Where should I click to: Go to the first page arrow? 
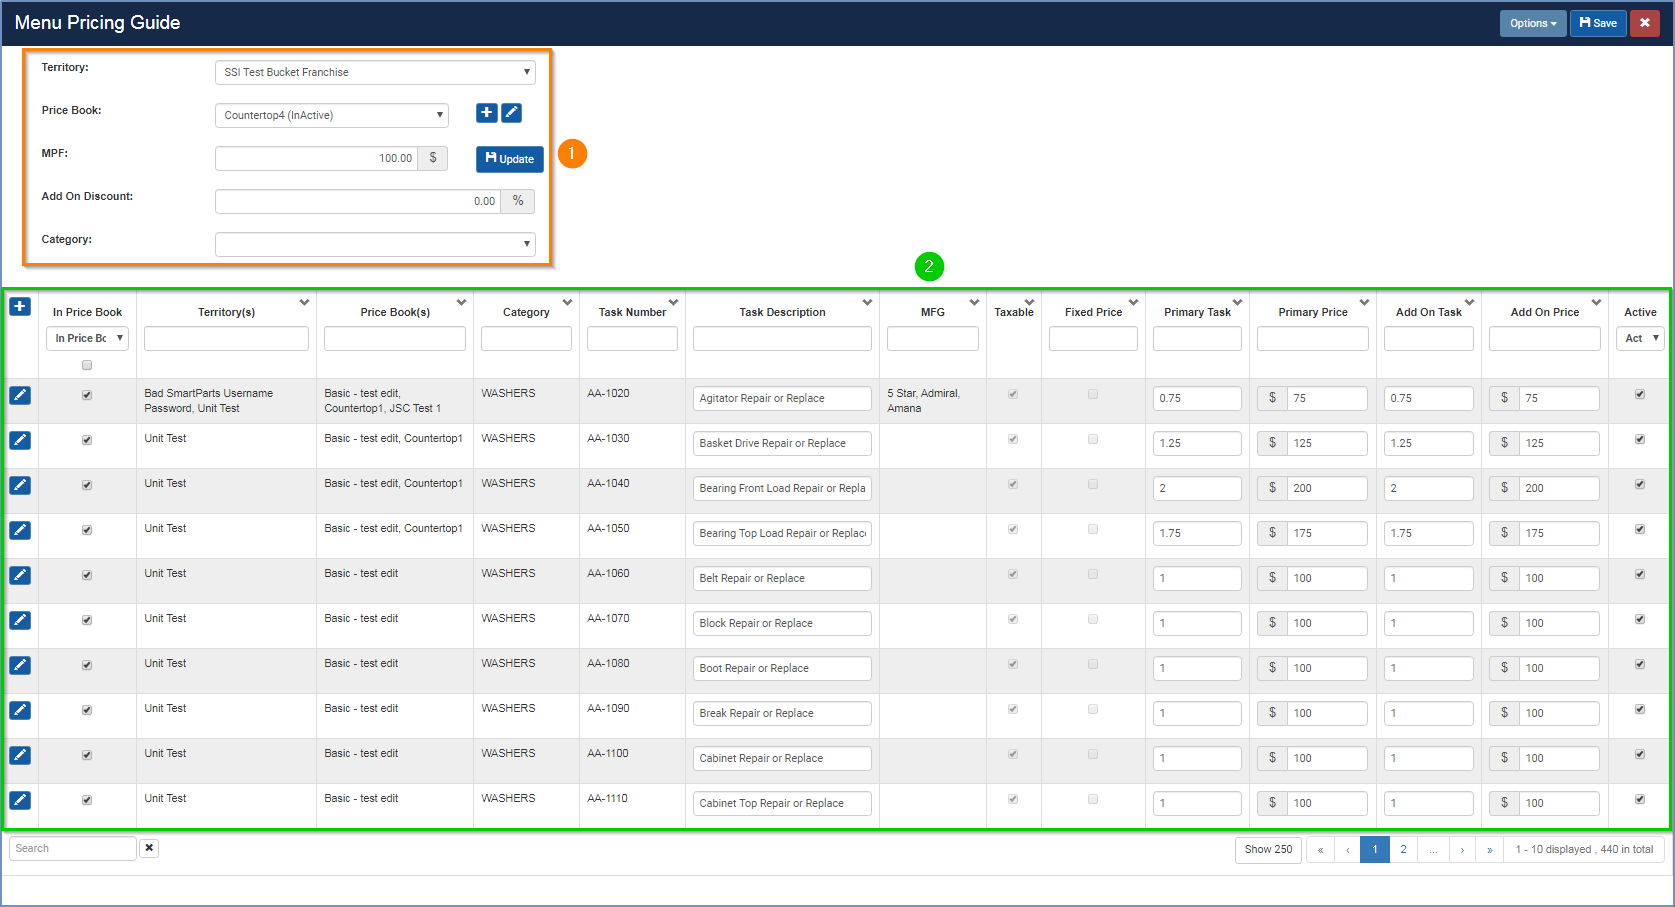(1320, 850)
